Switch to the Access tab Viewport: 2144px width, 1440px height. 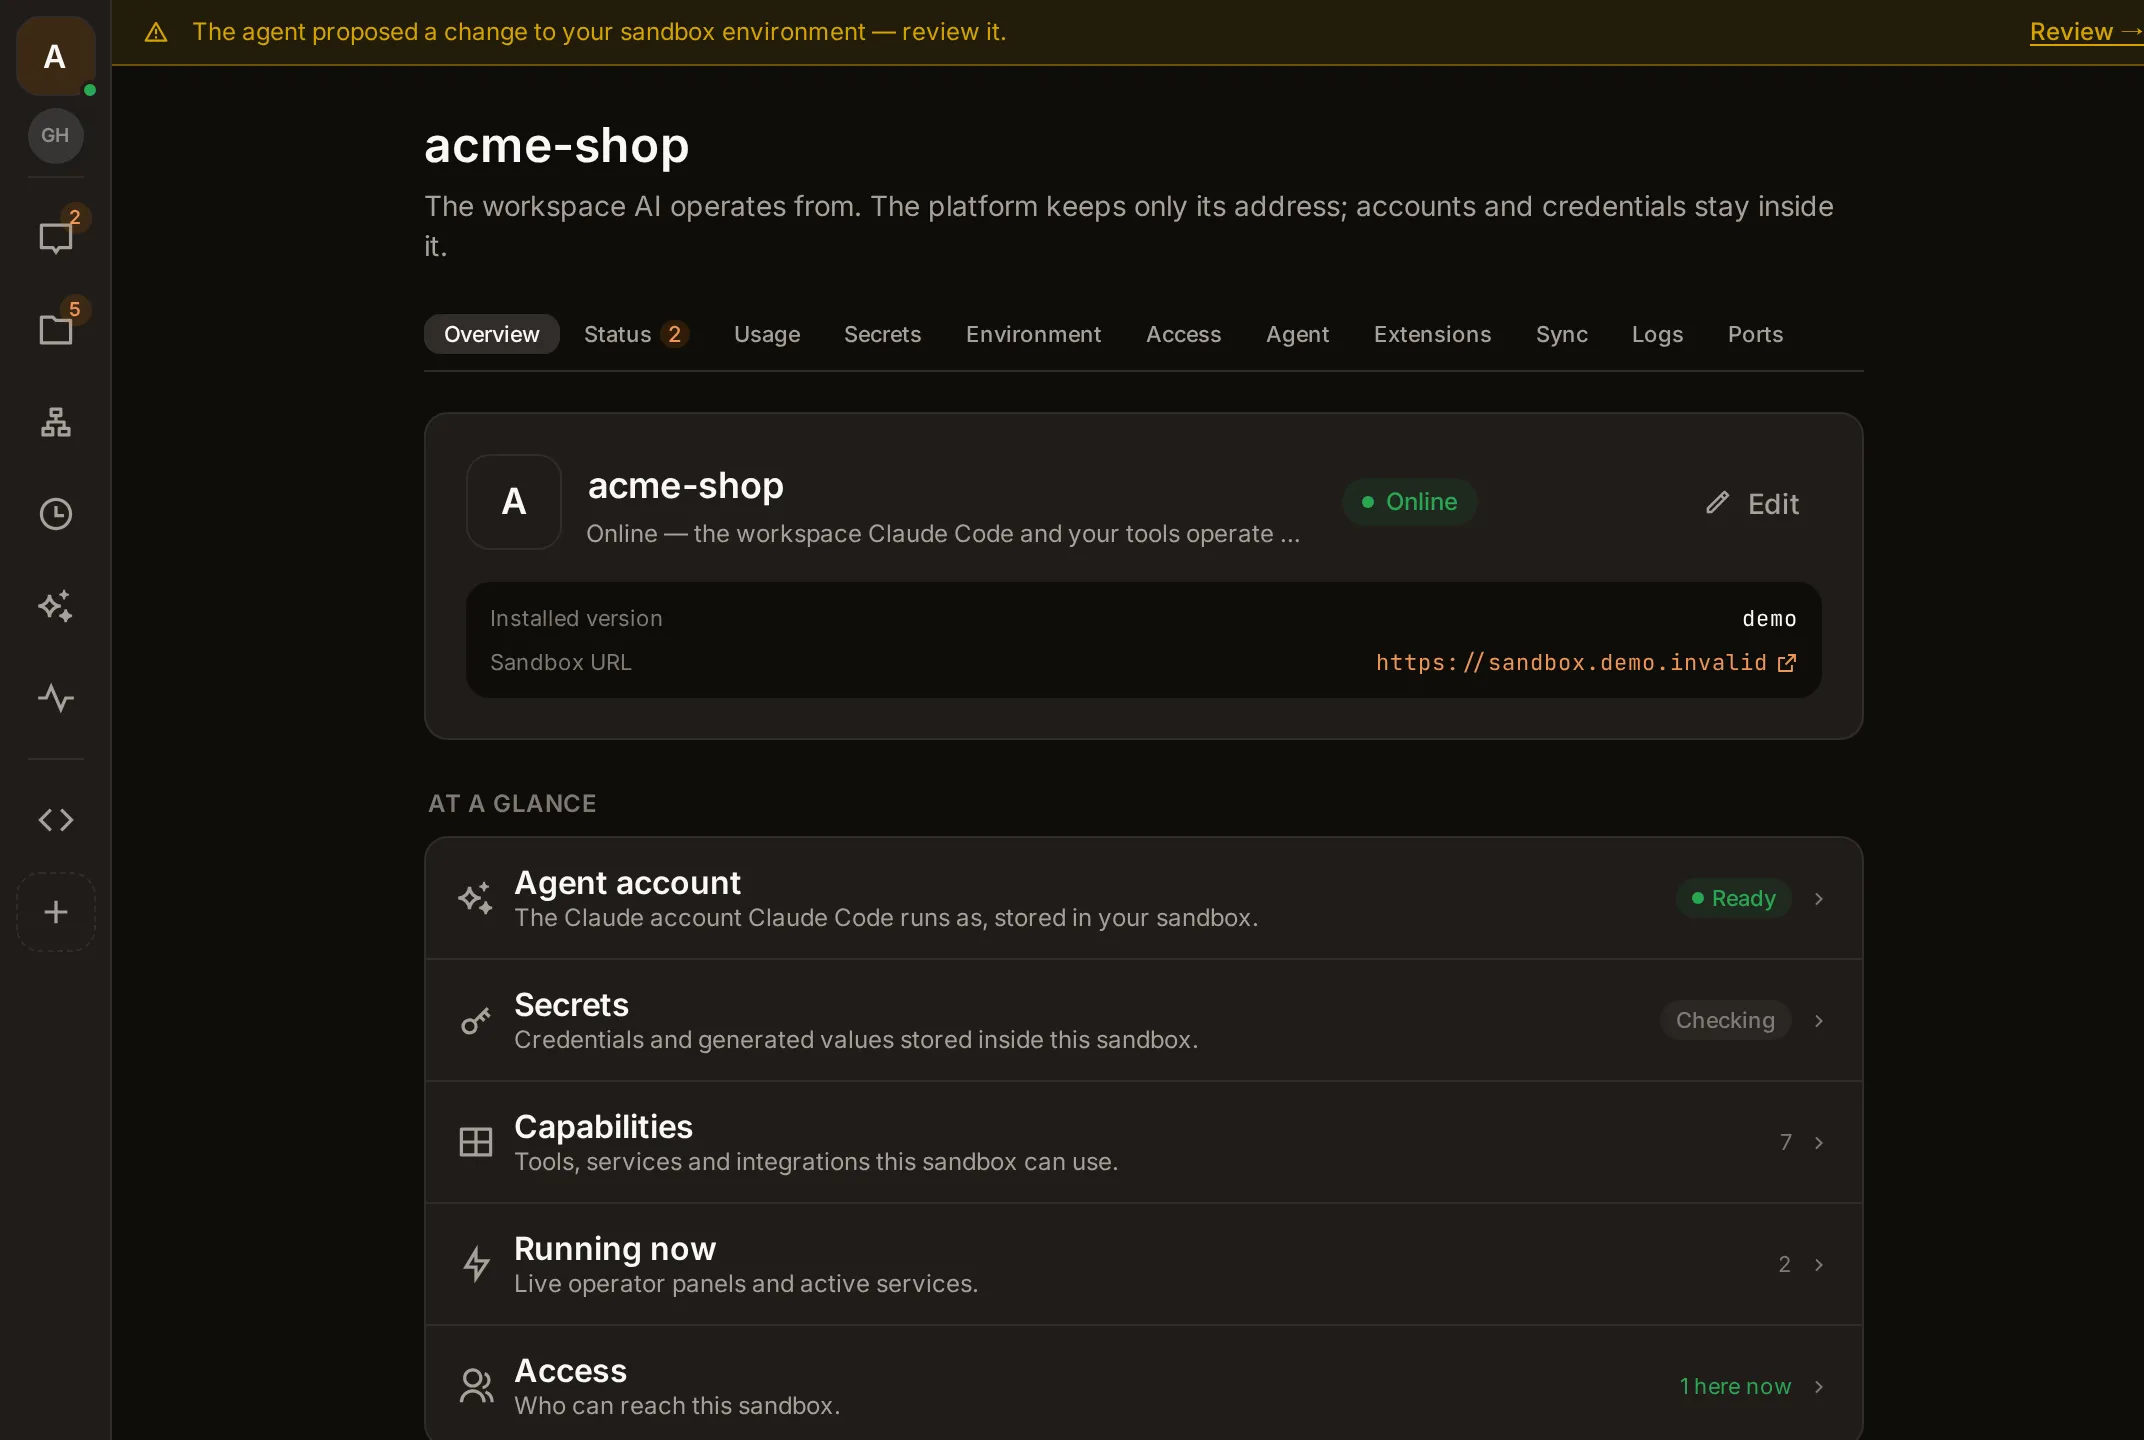click(x=1183, y=334)
